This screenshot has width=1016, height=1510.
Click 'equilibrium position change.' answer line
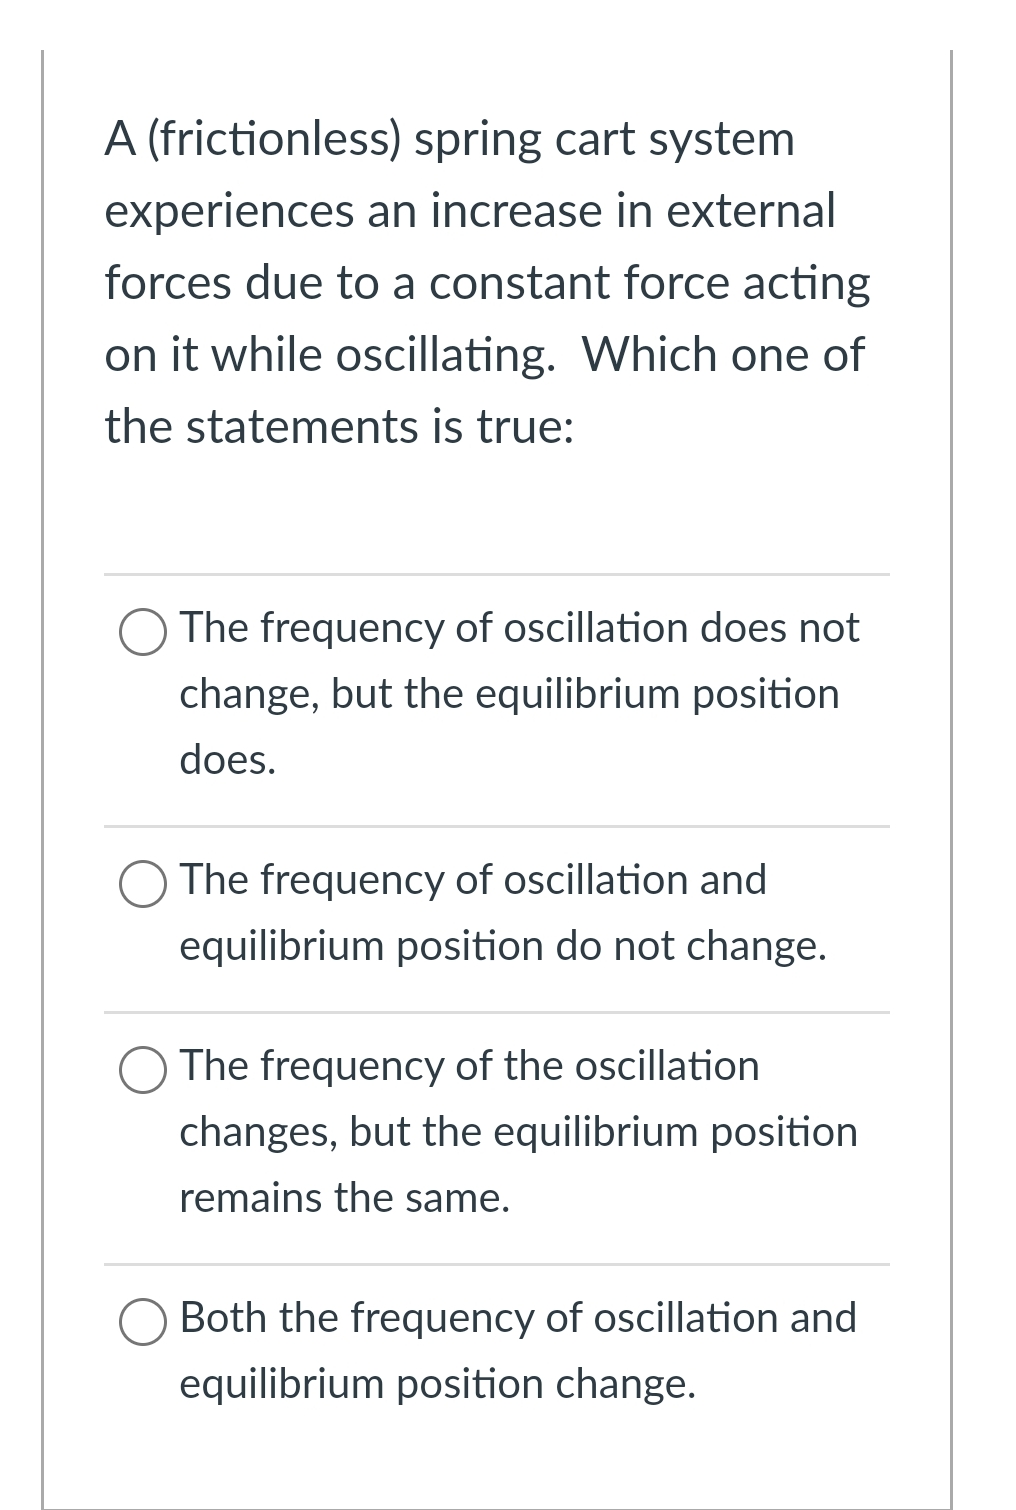(437, 1384)
